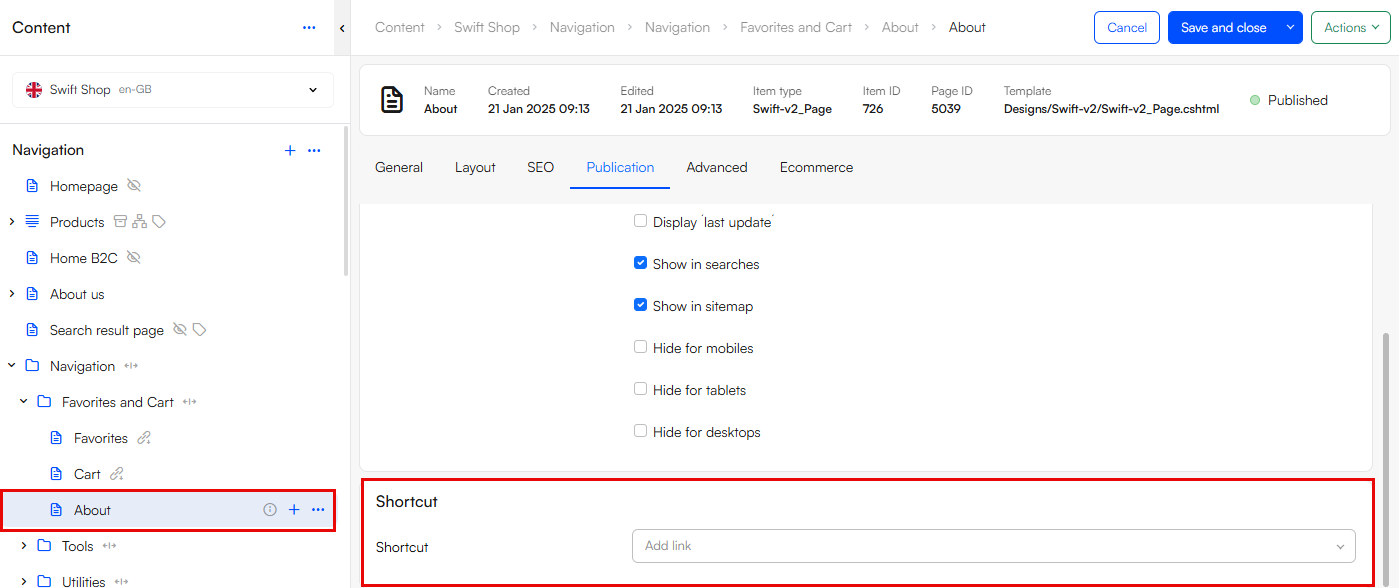Check the Hide for mobiles option
Screen dimensions: 1399x588
[x=640, y=347]
